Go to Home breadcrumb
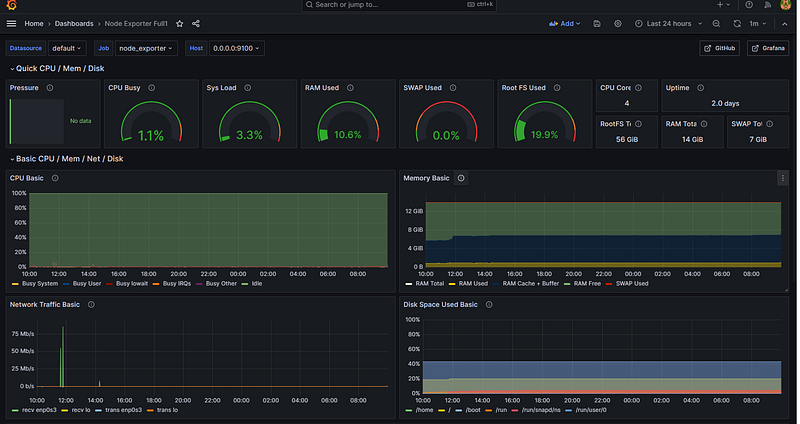This screenshot has height=424, width=800. tap(34, 23)
